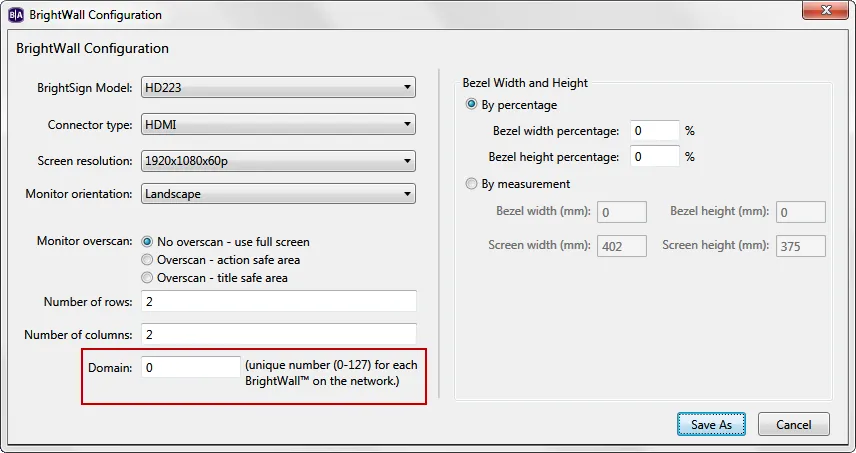The height and width of the screenshot is (453, 856).
Task: Click the BrightAuthor app icon in title bar
Action: coord(15,15)
